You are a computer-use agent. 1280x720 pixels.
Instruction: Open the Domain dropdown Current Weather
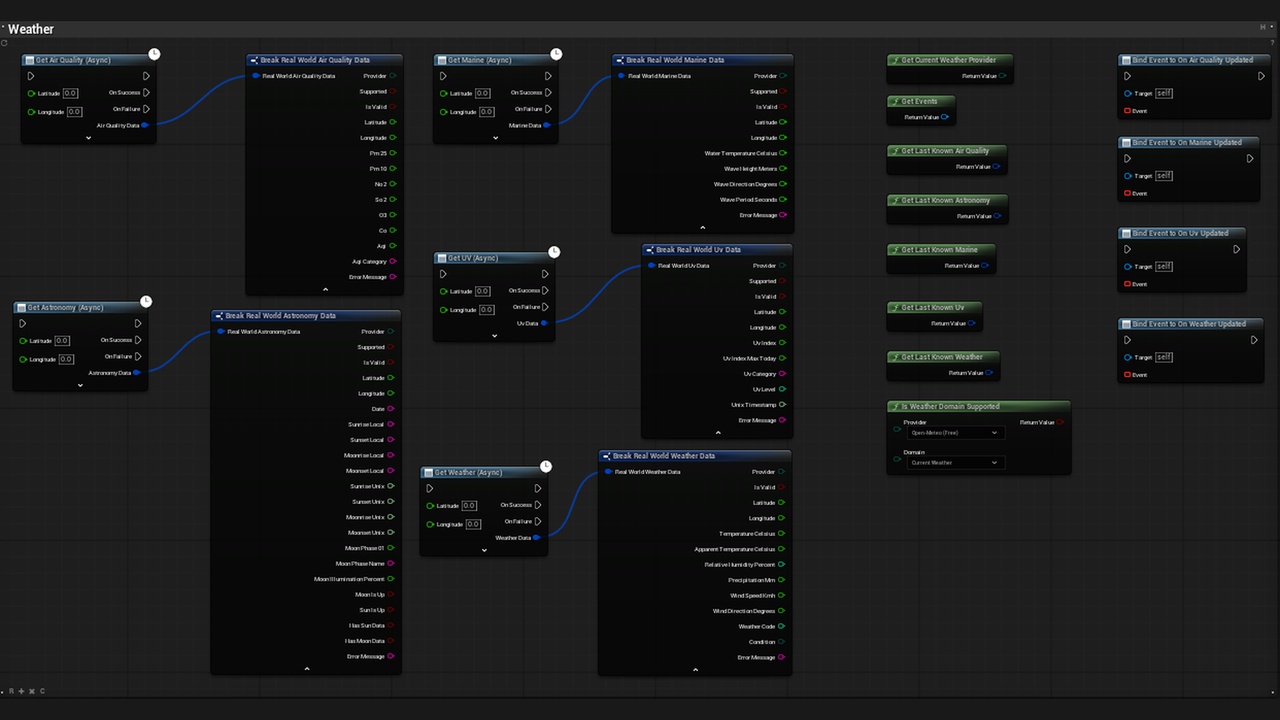953,463
